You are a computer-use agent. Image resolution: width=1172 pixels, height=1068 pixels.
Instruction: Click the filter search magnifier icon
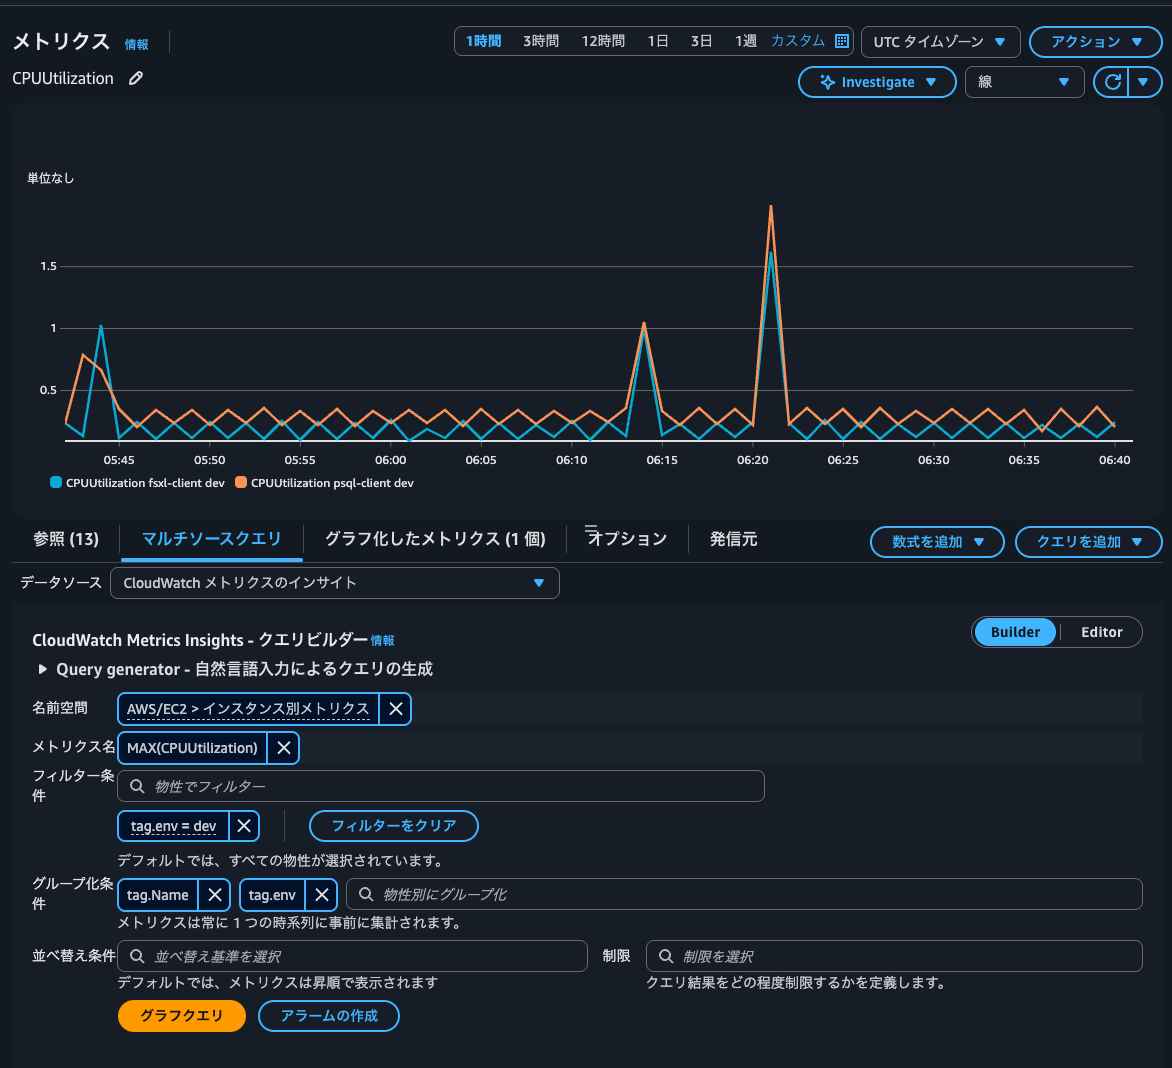pyautogui.click(x=137, y=786)
